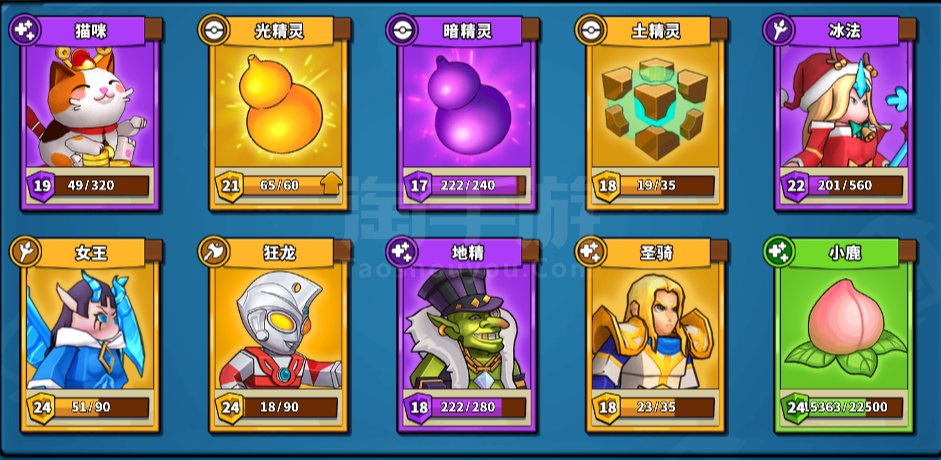
Task: Click the summon-ball icon on 光精灵 card
Action: pyautogui.click(x=214, y=30)
